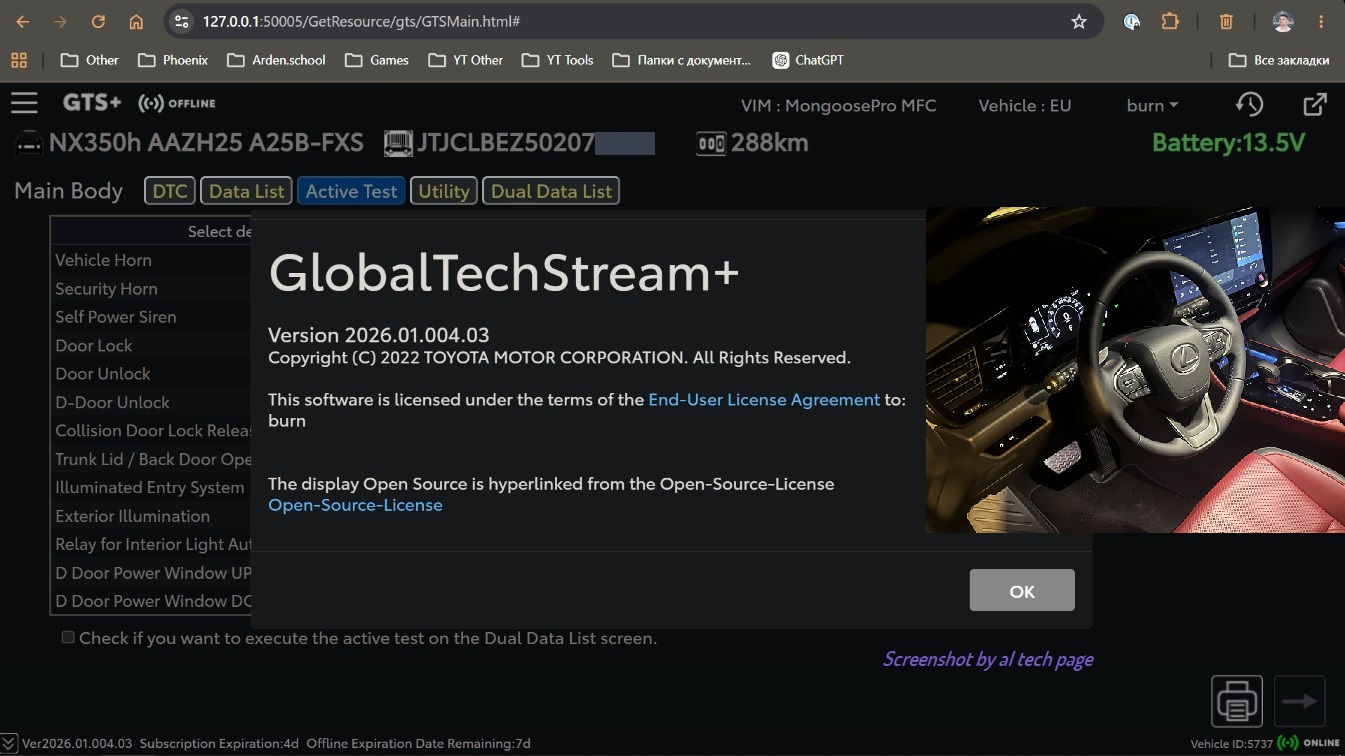This screenshot has height=756, width=1345.
Task: Click the Battery:13.5V reading
Action: coord(1228,143)
